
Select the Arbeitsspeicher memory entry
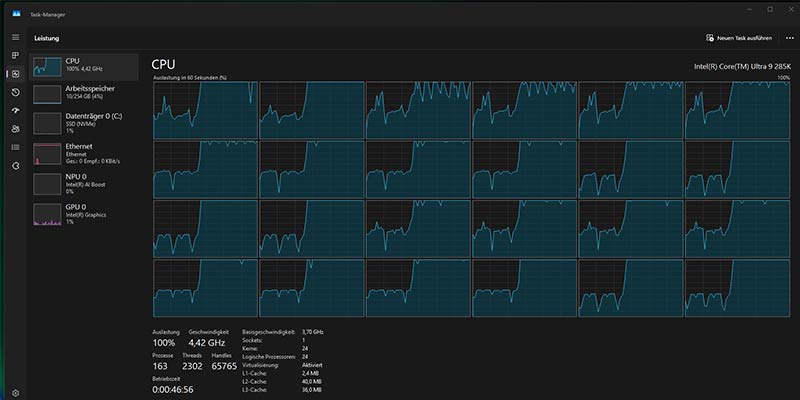click(84, 94)
